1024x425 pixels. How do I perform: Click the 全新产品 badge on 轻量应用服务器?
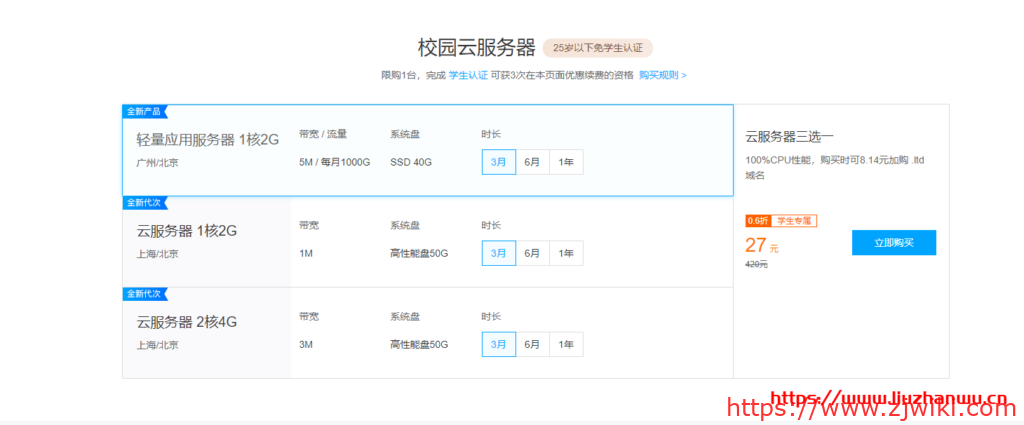(x=144, y=111)
